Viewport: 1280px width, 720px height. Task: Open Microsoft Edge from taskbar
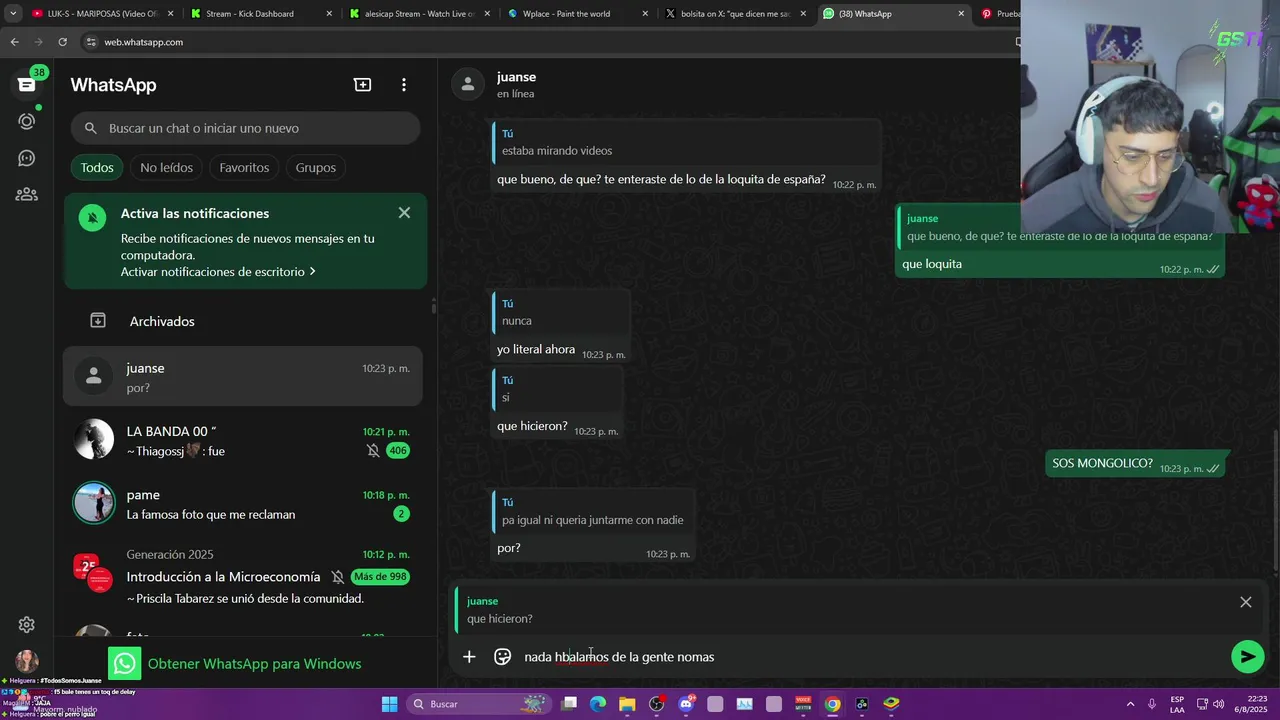598,704
